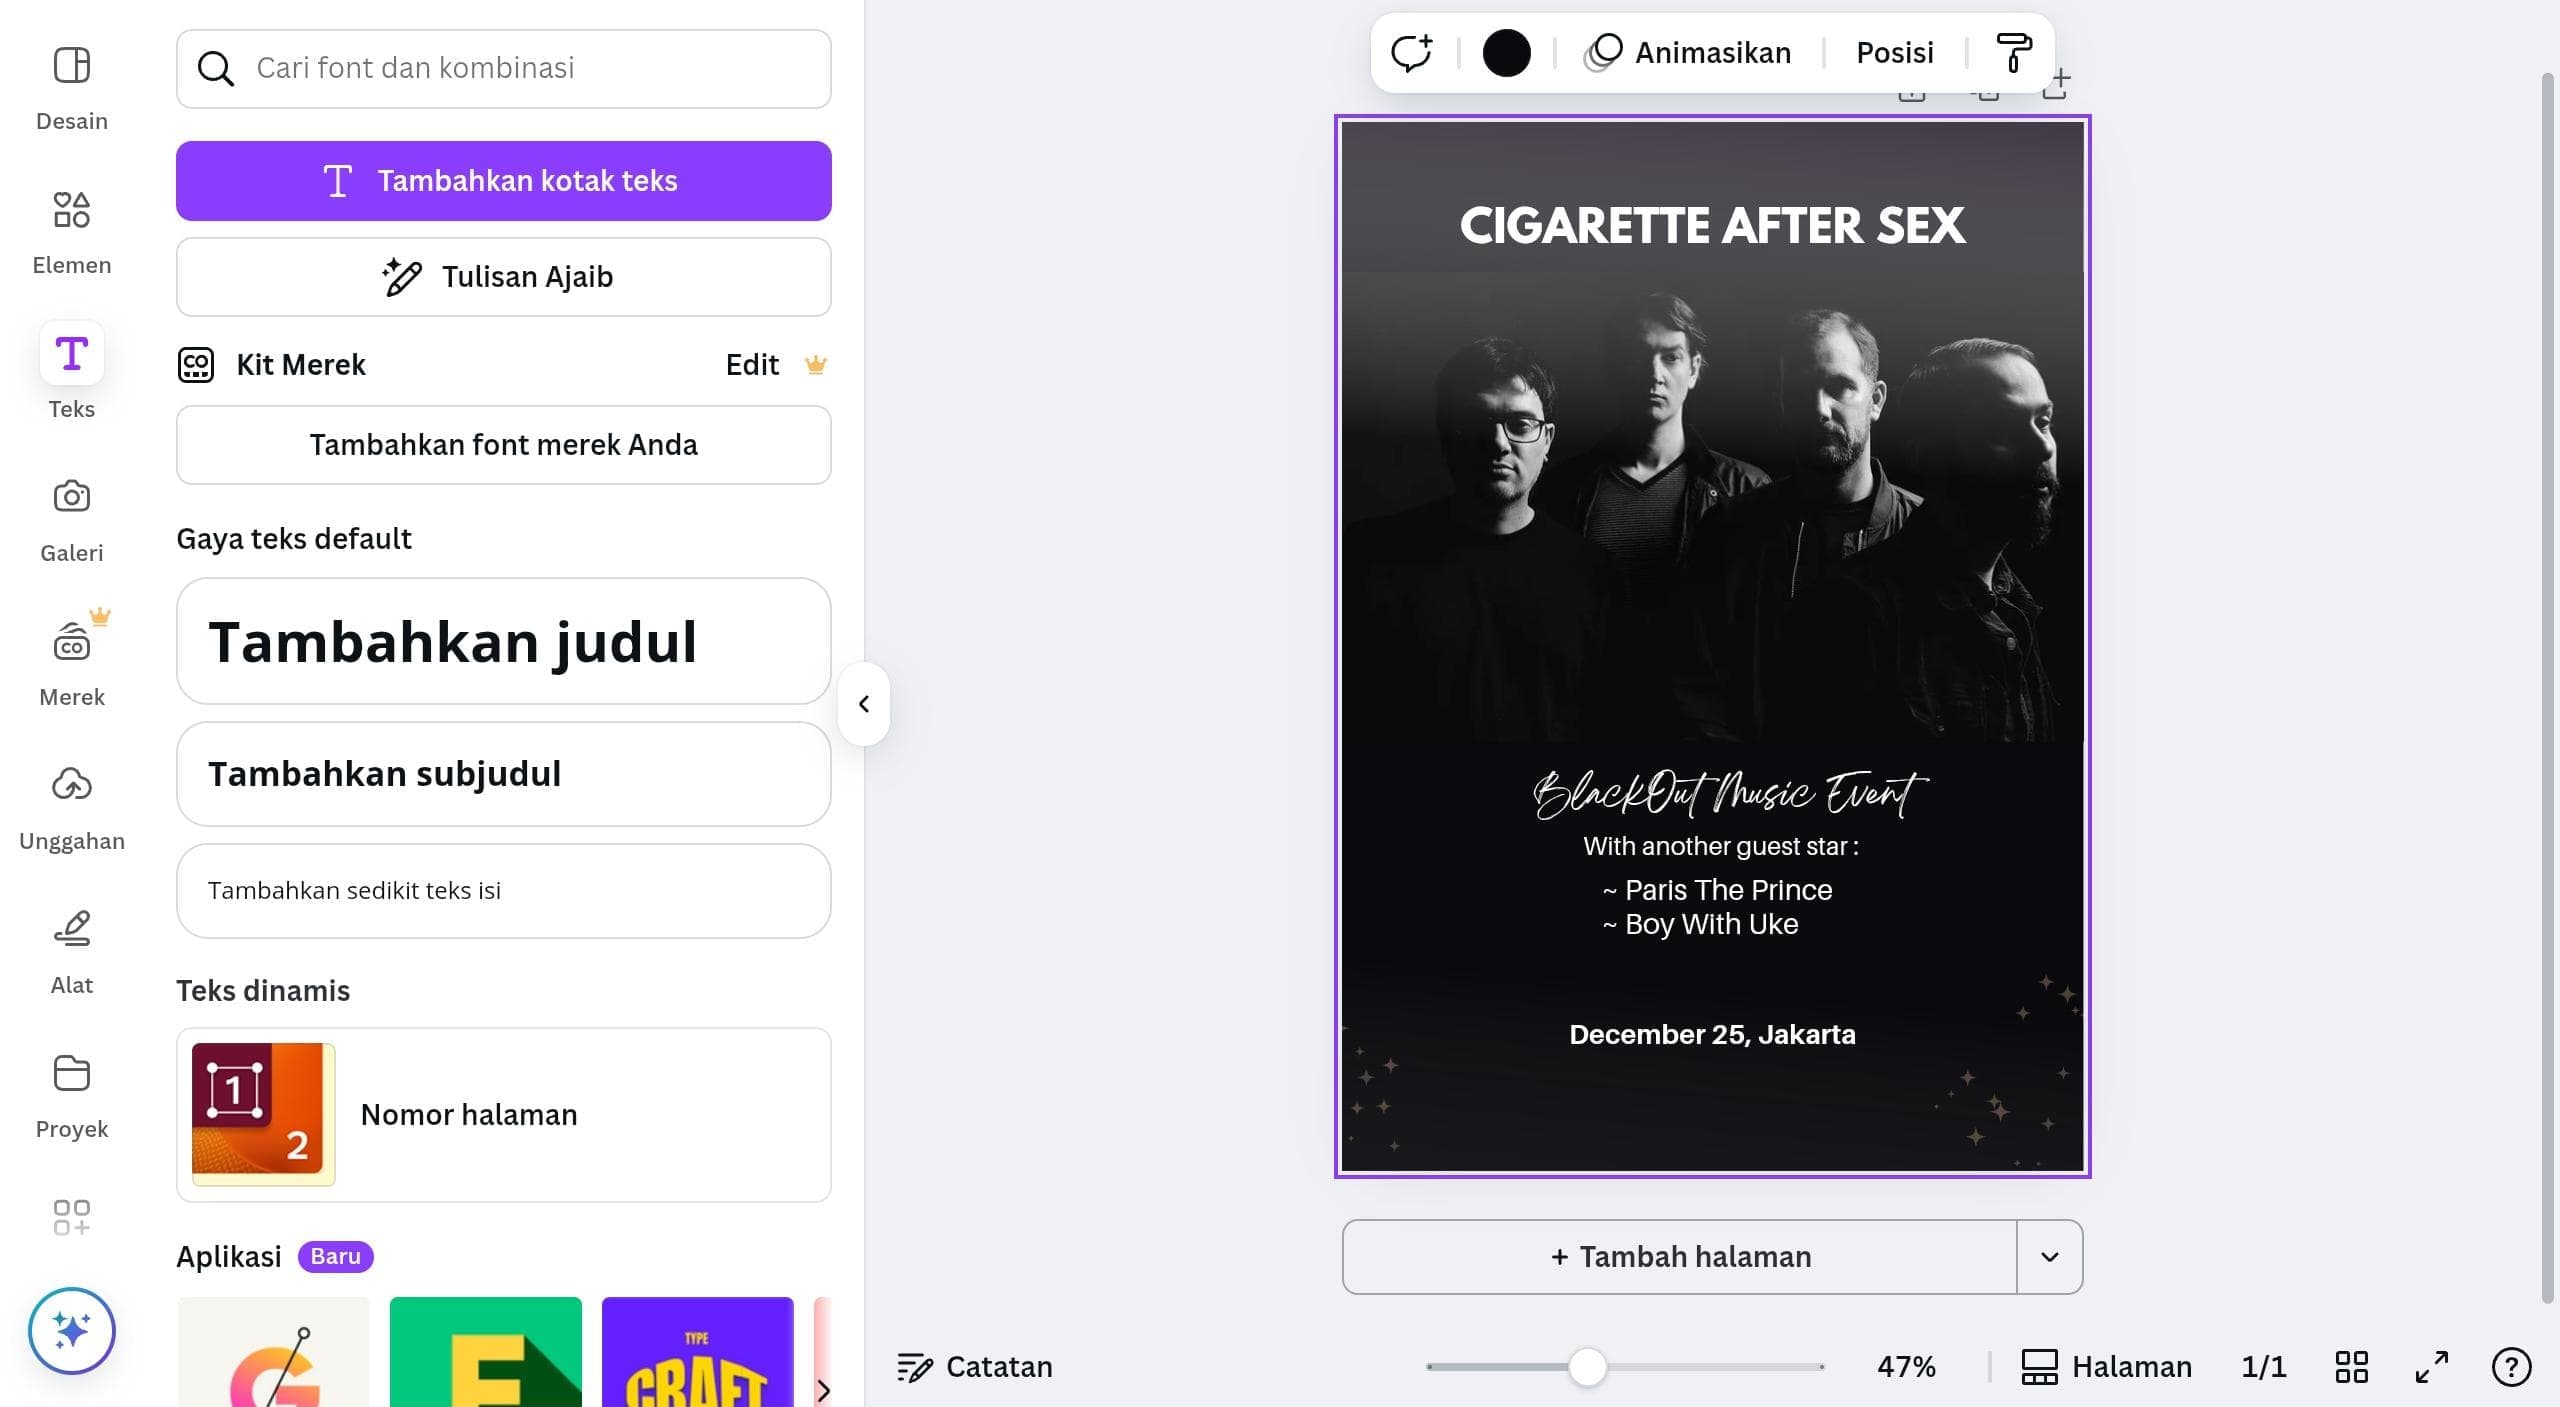The width and height of the screenshot is (2560, 1407).
Task: Toggle fullscreen presentation mode
Action: click(2431, 1367)
